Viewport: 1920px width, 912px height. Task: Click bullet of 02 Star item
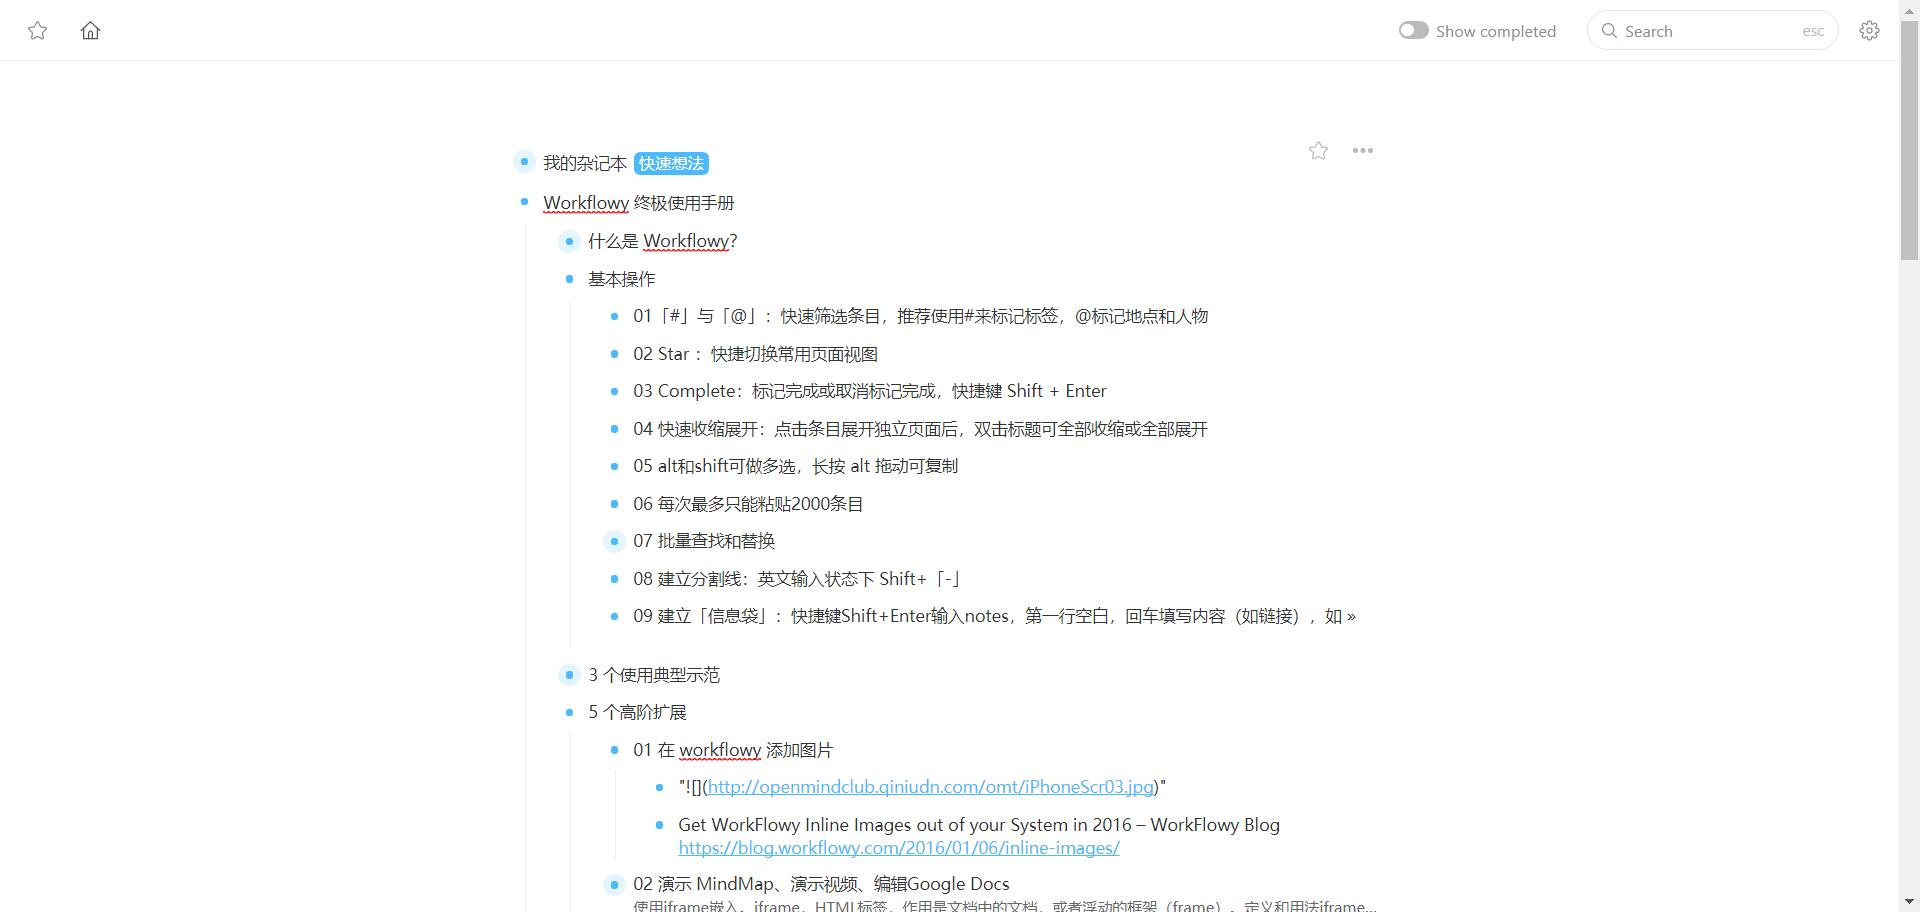614,354
